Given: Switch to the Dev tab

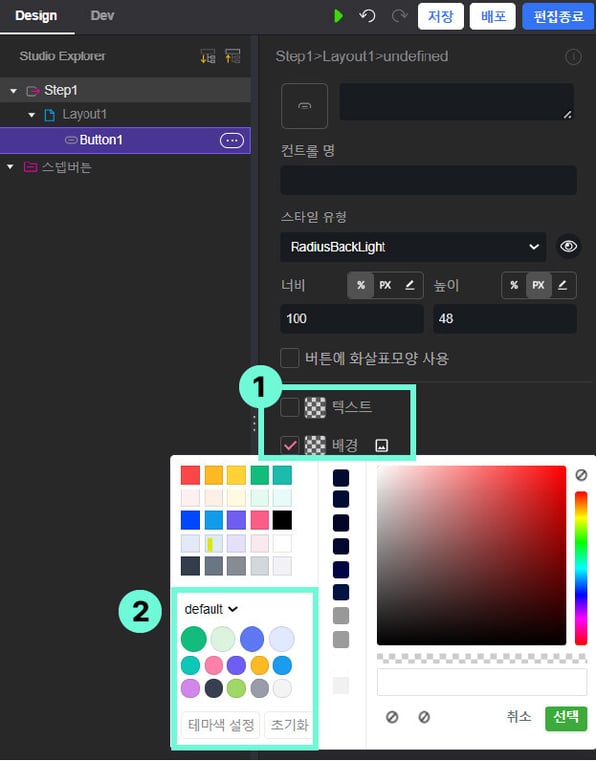Looking at the screenshot, I should (102, 16).
